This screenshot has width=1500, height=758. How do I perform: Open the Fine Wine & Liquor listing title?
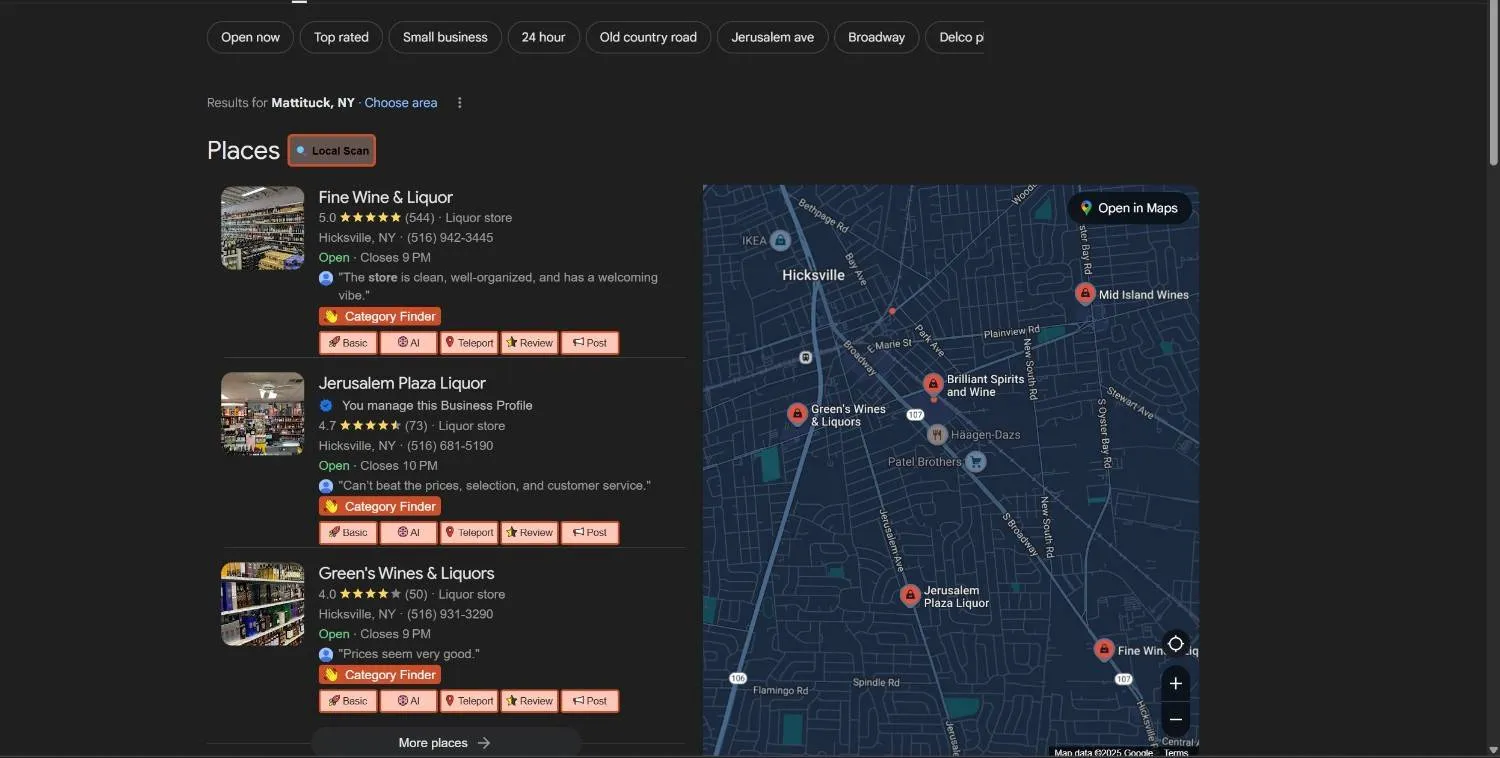[x=386, y=197]
